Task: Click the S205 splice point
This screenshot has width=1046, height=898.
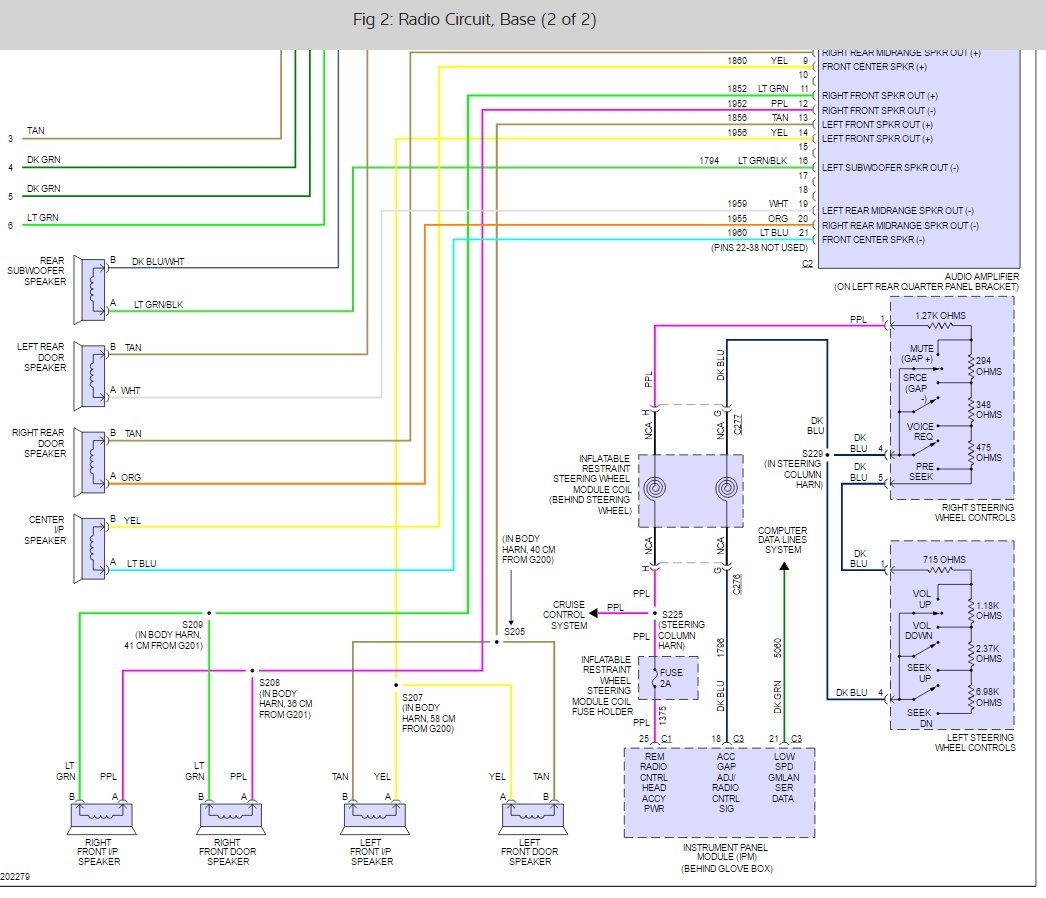Action: (496, 642)
